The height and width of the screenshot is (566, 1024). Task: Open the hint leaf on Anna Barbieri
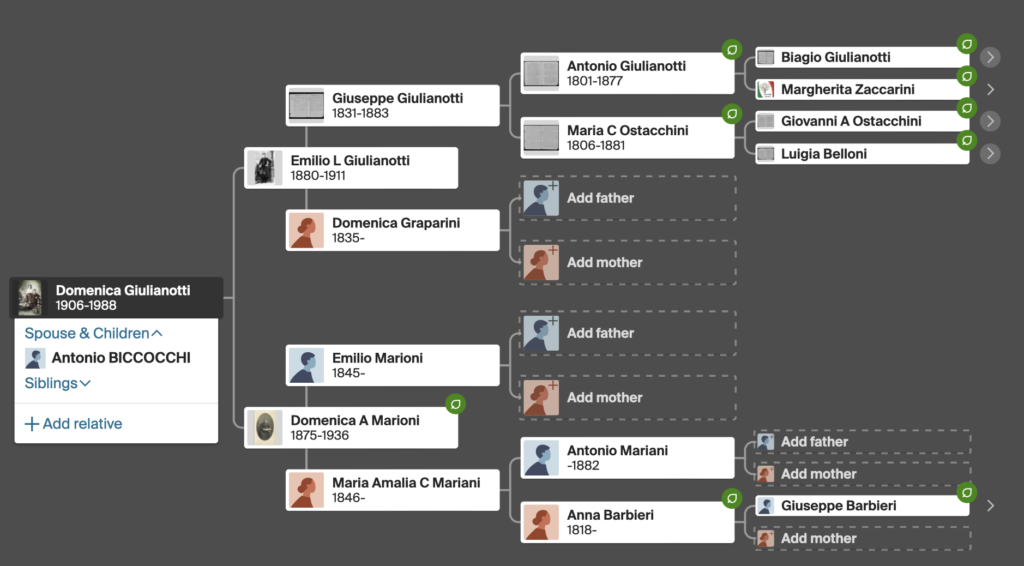click(732, 499)
